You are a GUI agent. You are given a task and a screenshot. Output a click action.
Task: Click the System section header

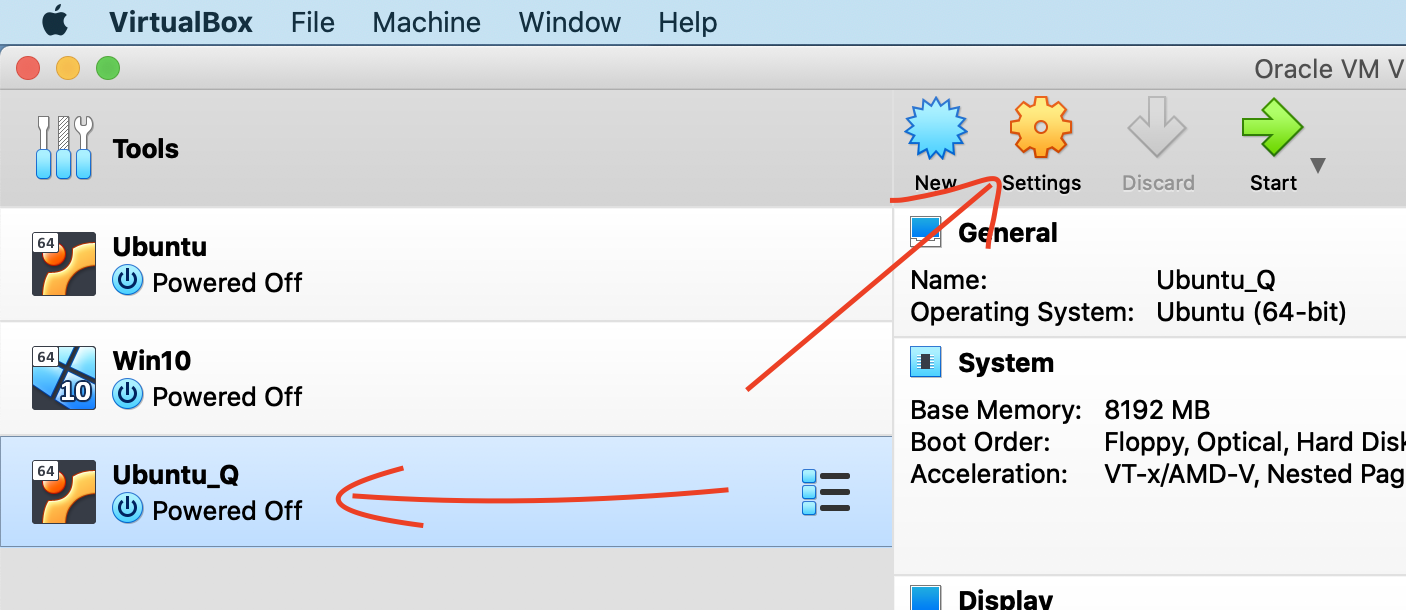[x=1005, y=363]
